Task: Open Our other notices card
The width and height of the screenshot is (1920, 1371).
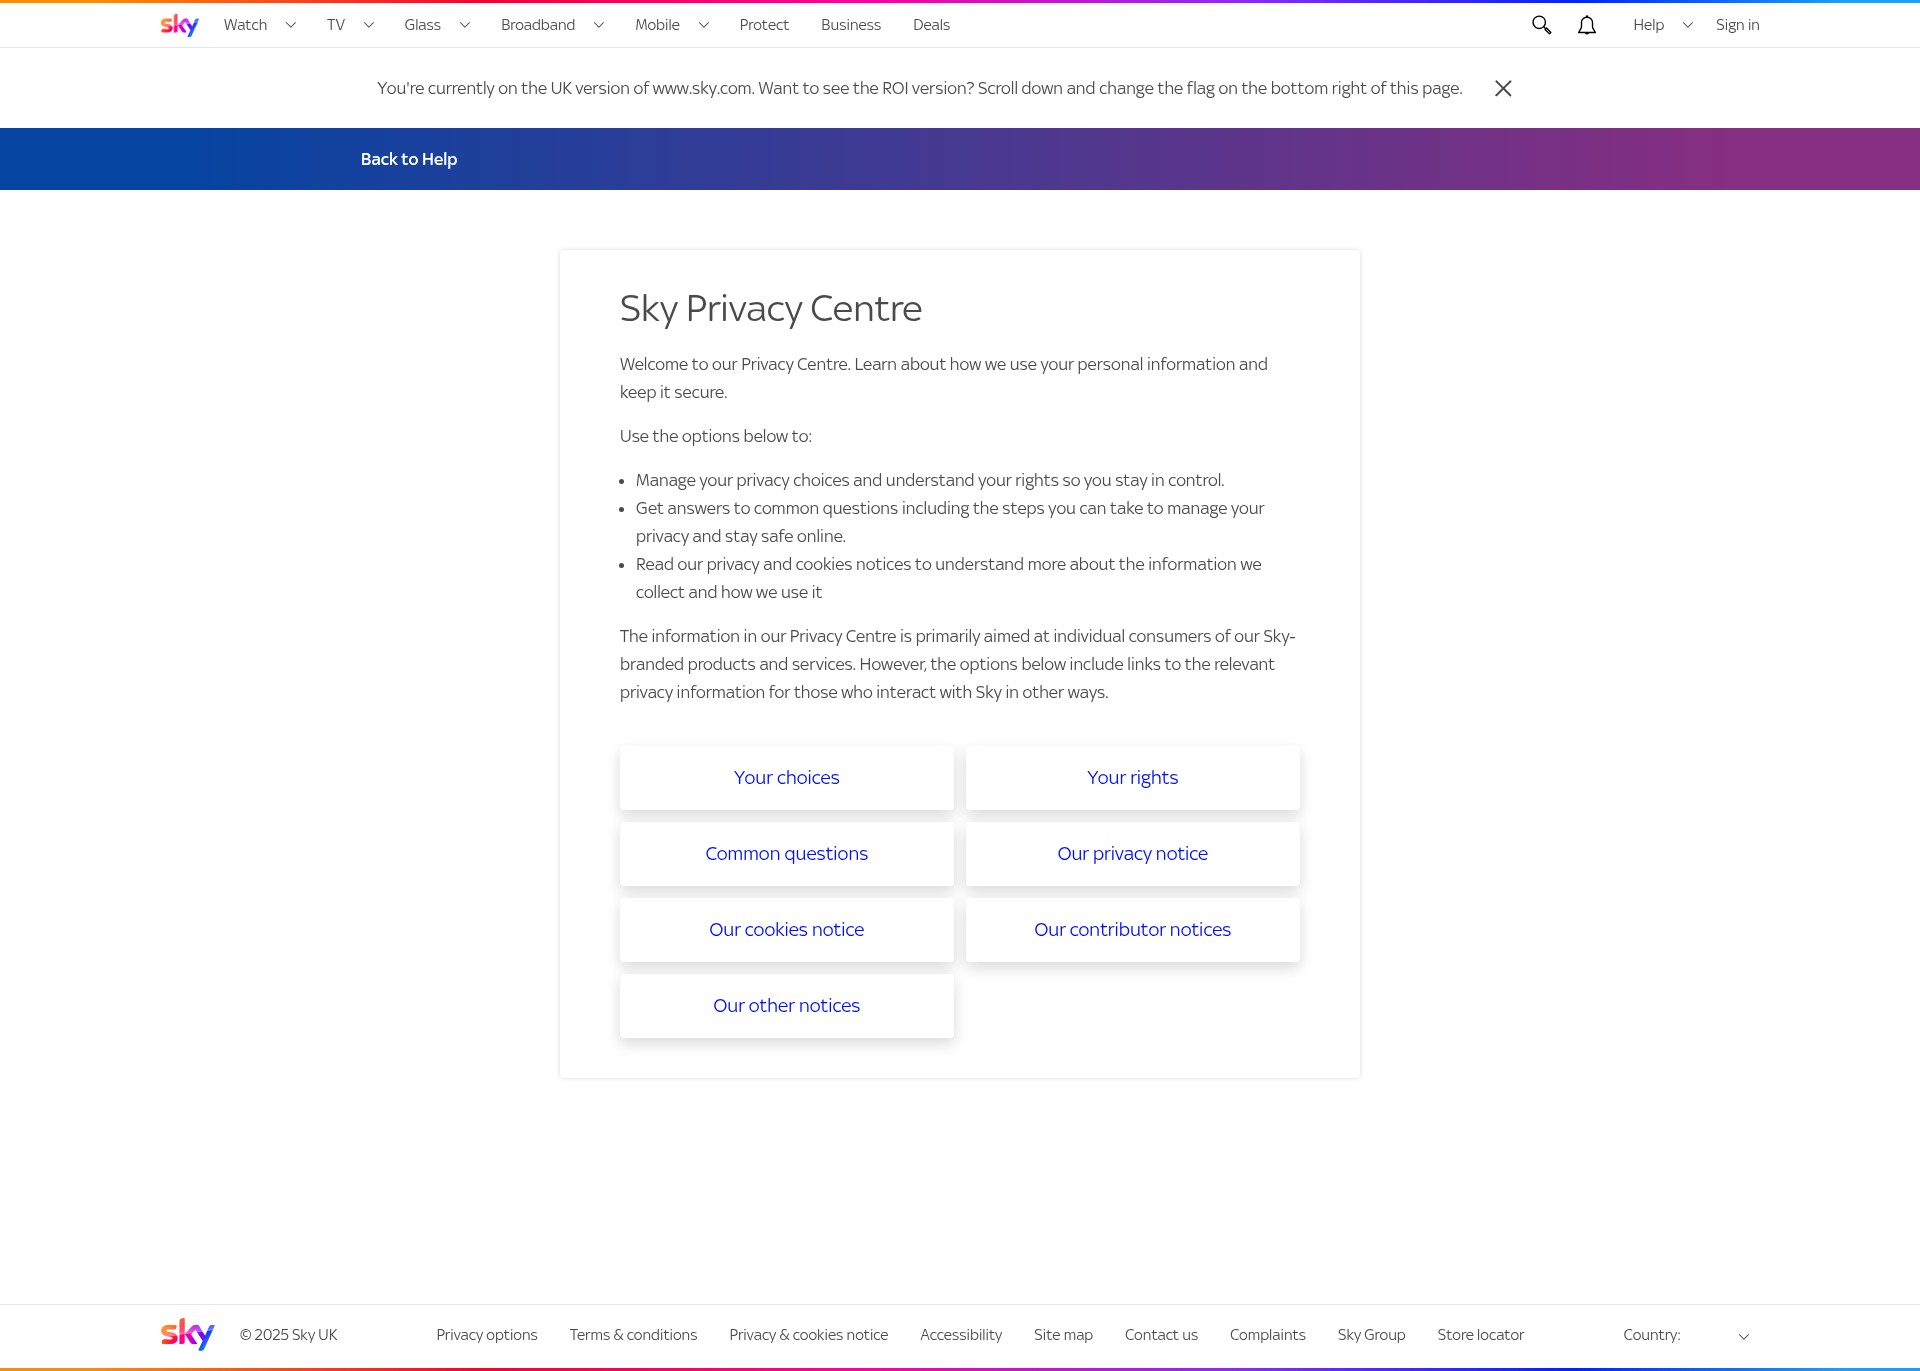Action: pos(787,1006)
